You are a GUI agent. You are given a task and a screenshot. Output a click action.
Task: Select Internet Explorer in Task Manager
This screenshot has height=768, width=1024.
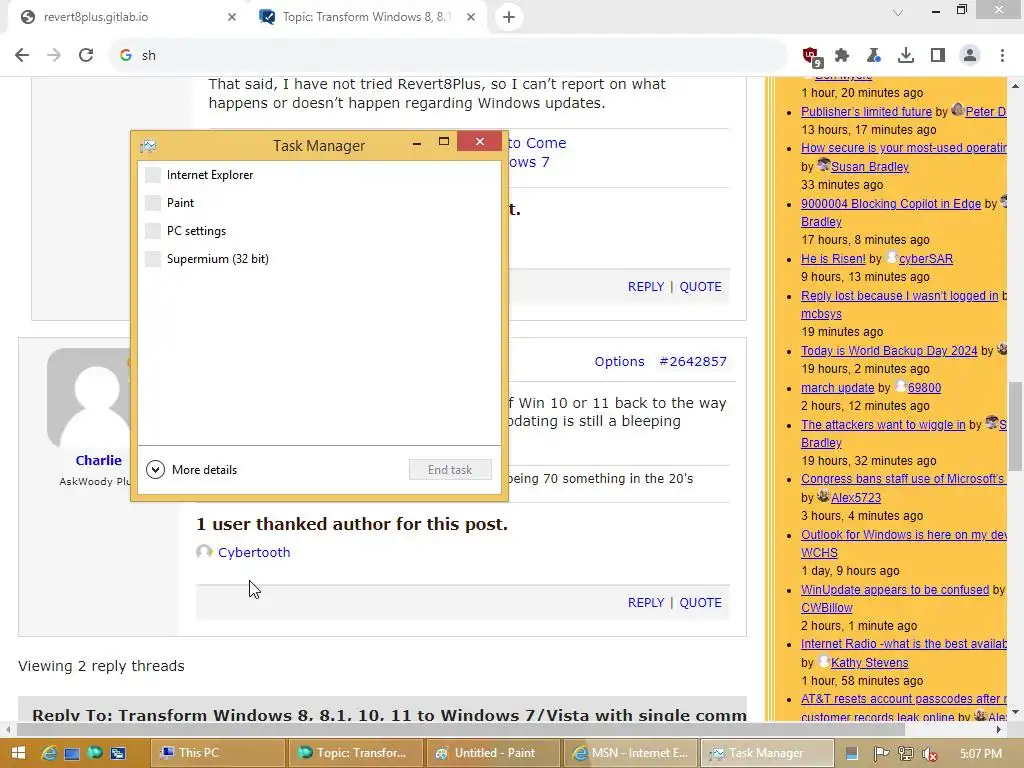[319, 175]
